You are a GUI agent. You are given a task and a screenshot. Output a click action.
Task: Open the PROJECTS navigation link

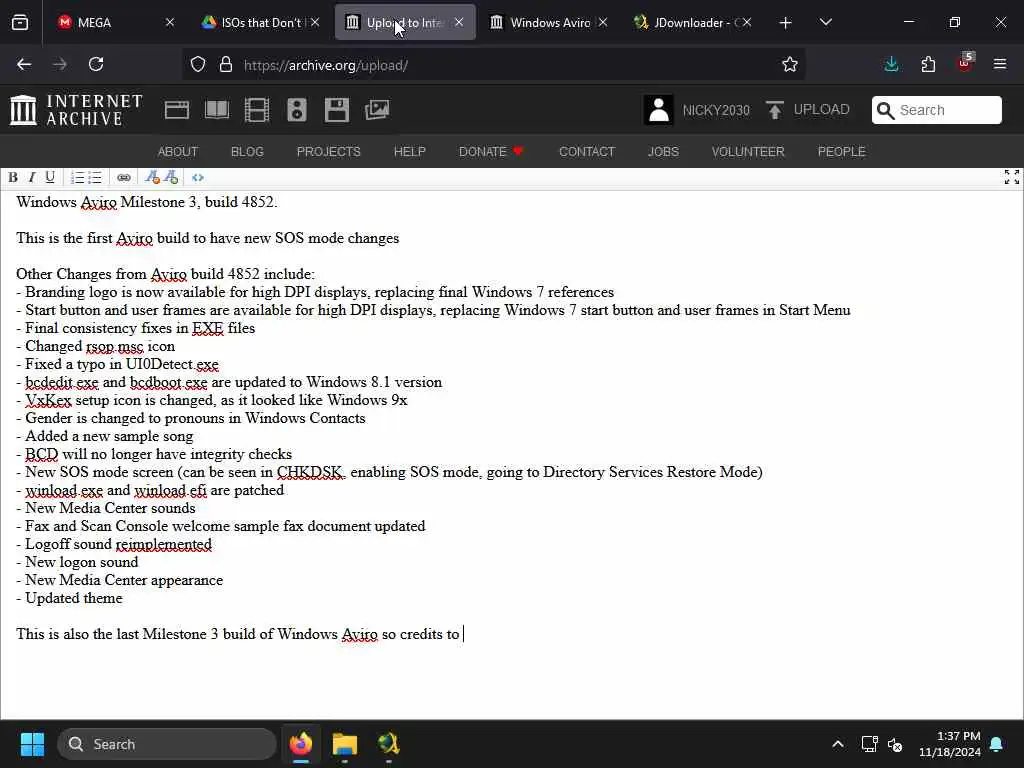(328, 152)
